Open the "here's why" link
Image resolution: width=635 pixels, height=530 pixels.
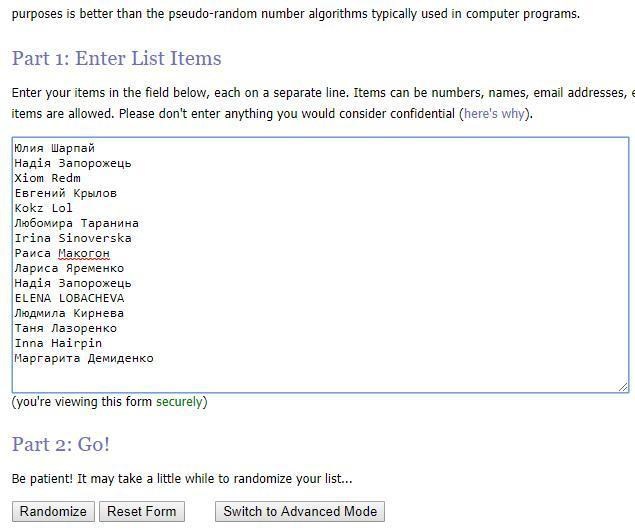[x=494, y=114]
